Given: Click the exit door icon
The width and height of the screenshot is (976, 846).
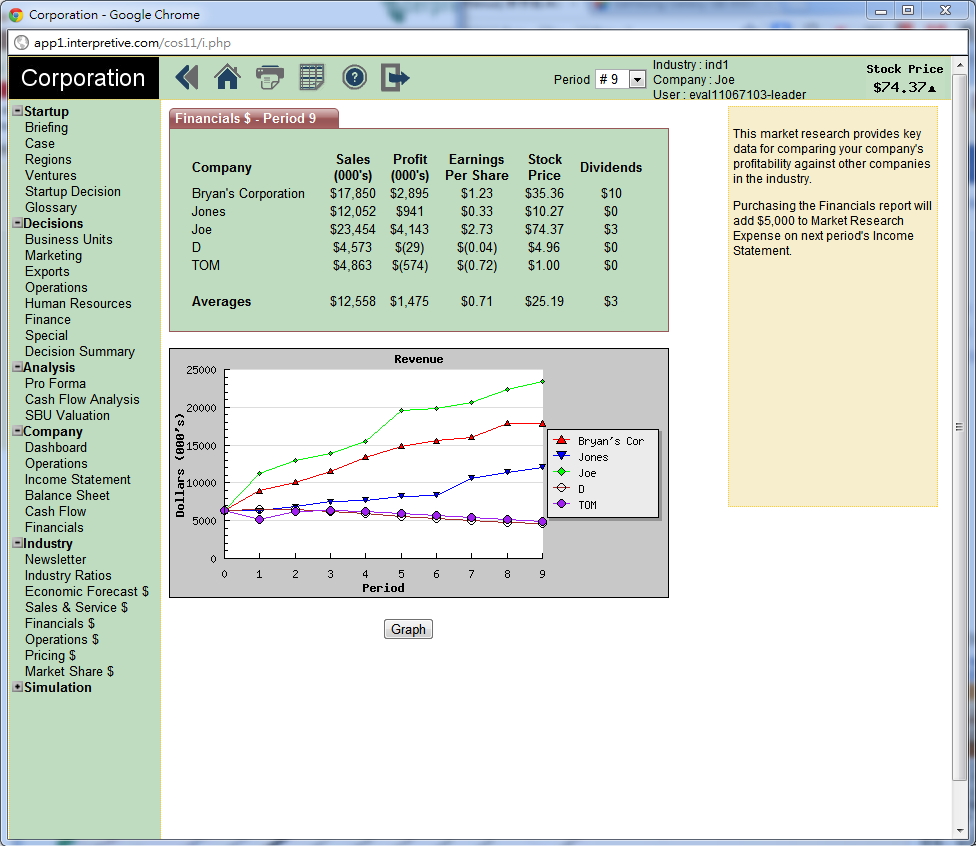Looking at the screenshot, I should (396, 77).
